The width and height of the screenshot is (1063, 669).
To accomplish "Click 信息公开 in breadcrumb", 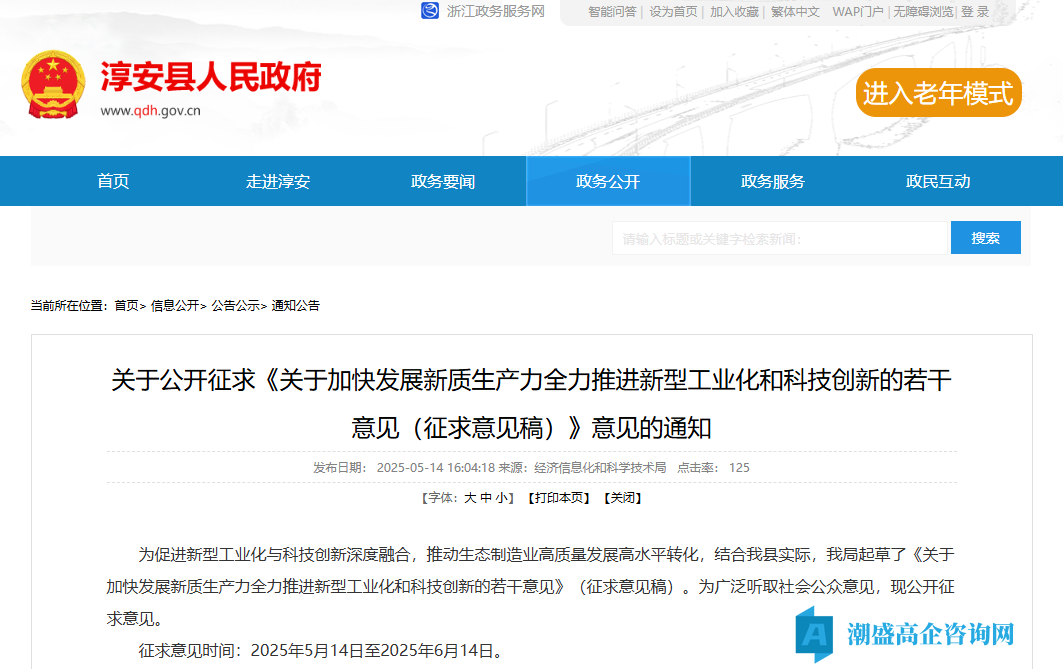I will click(x=175, y=305).
